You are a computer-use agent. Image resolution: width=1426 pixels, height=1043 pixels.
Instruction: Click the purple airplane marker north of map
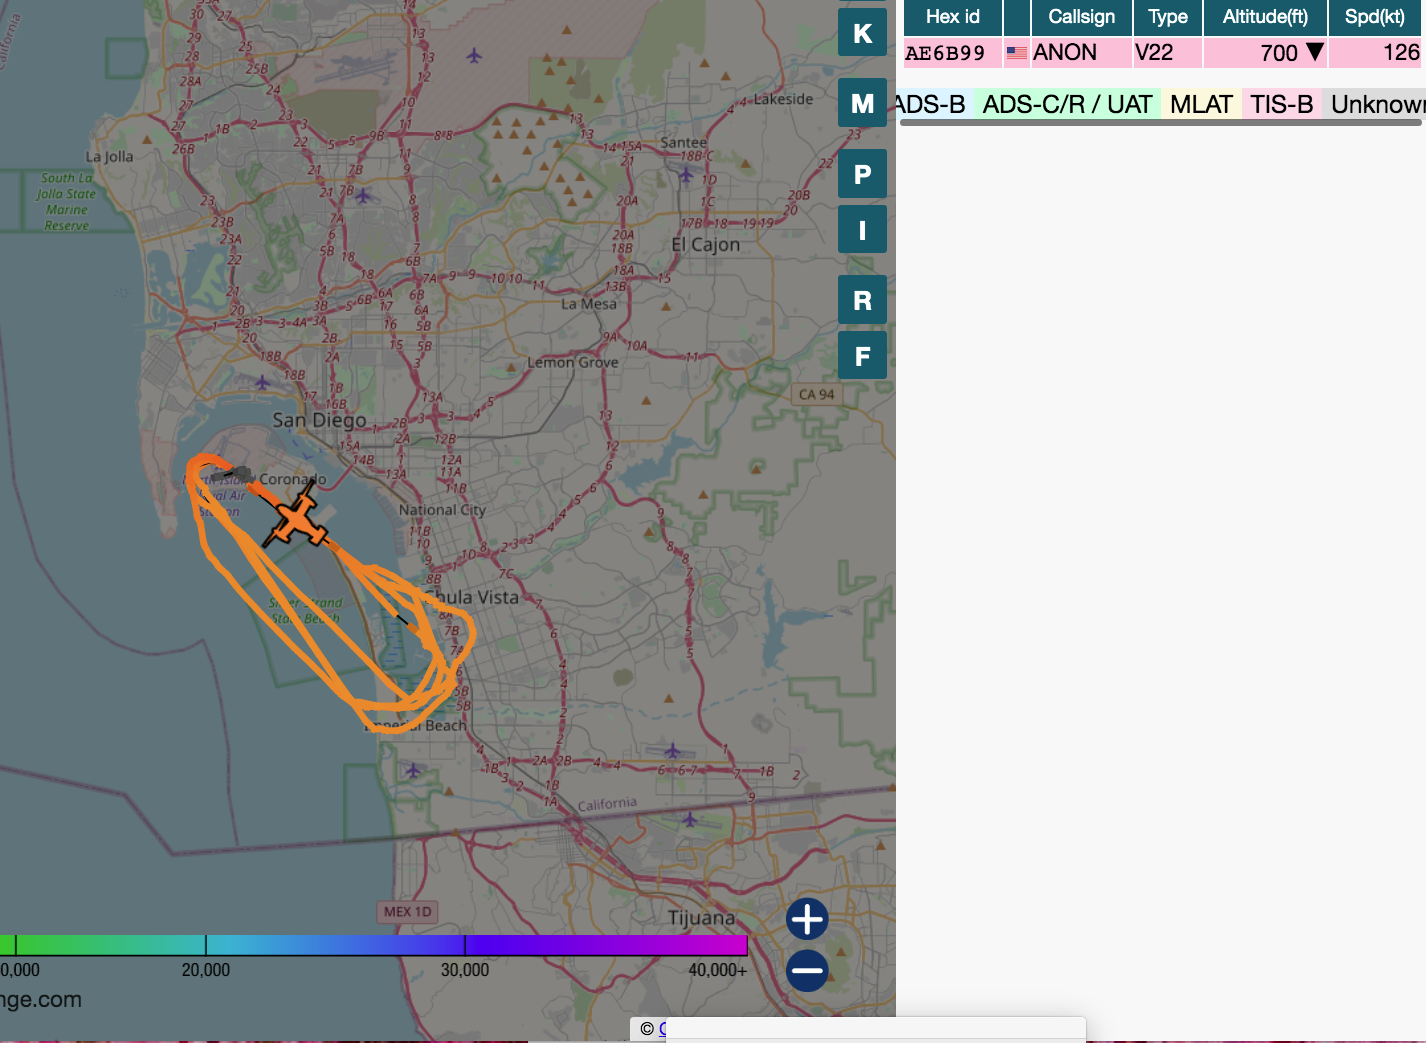[x=474, y=55]
